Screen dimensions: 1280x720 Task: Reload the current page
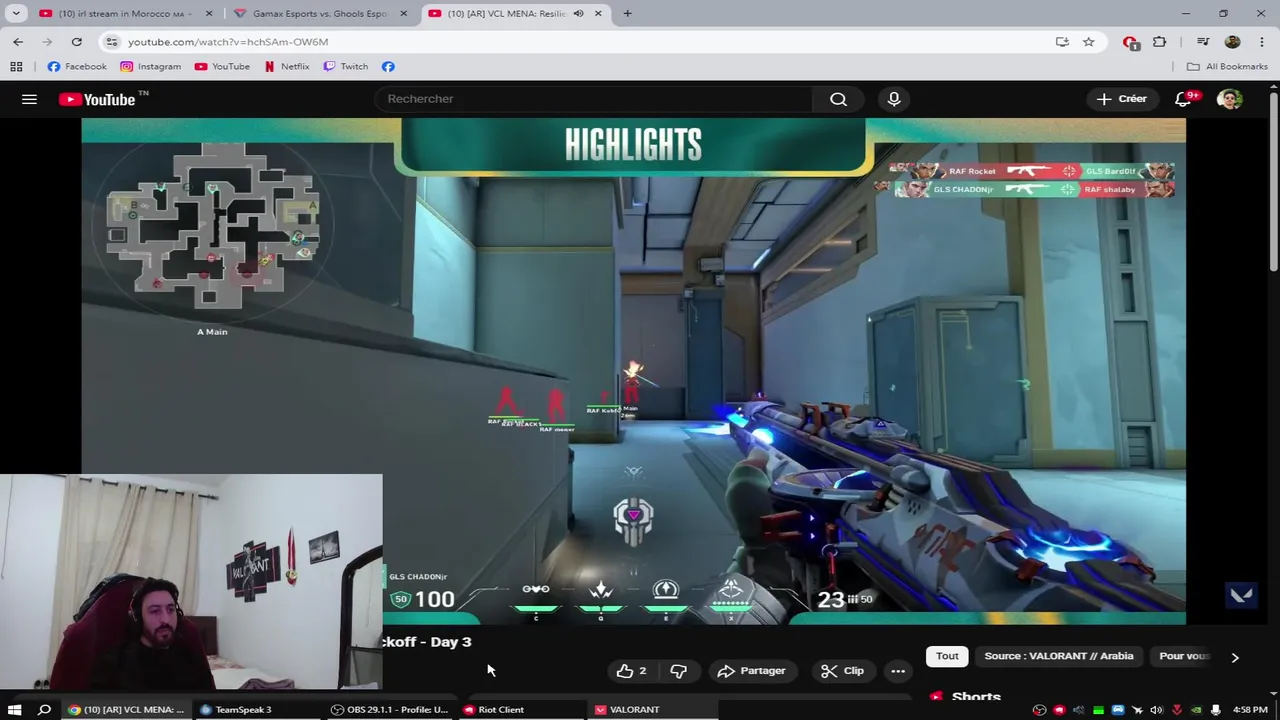[x=76, y=42]
